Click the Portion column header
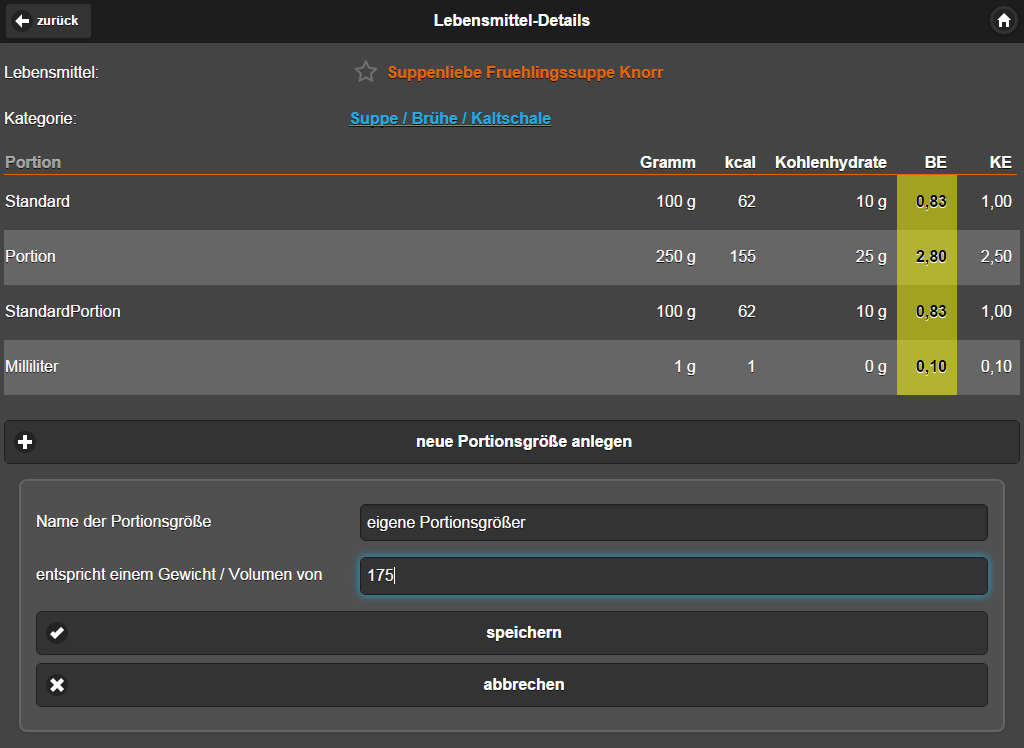Screen dimensions: 1024x748 click(x=33, y=162)
